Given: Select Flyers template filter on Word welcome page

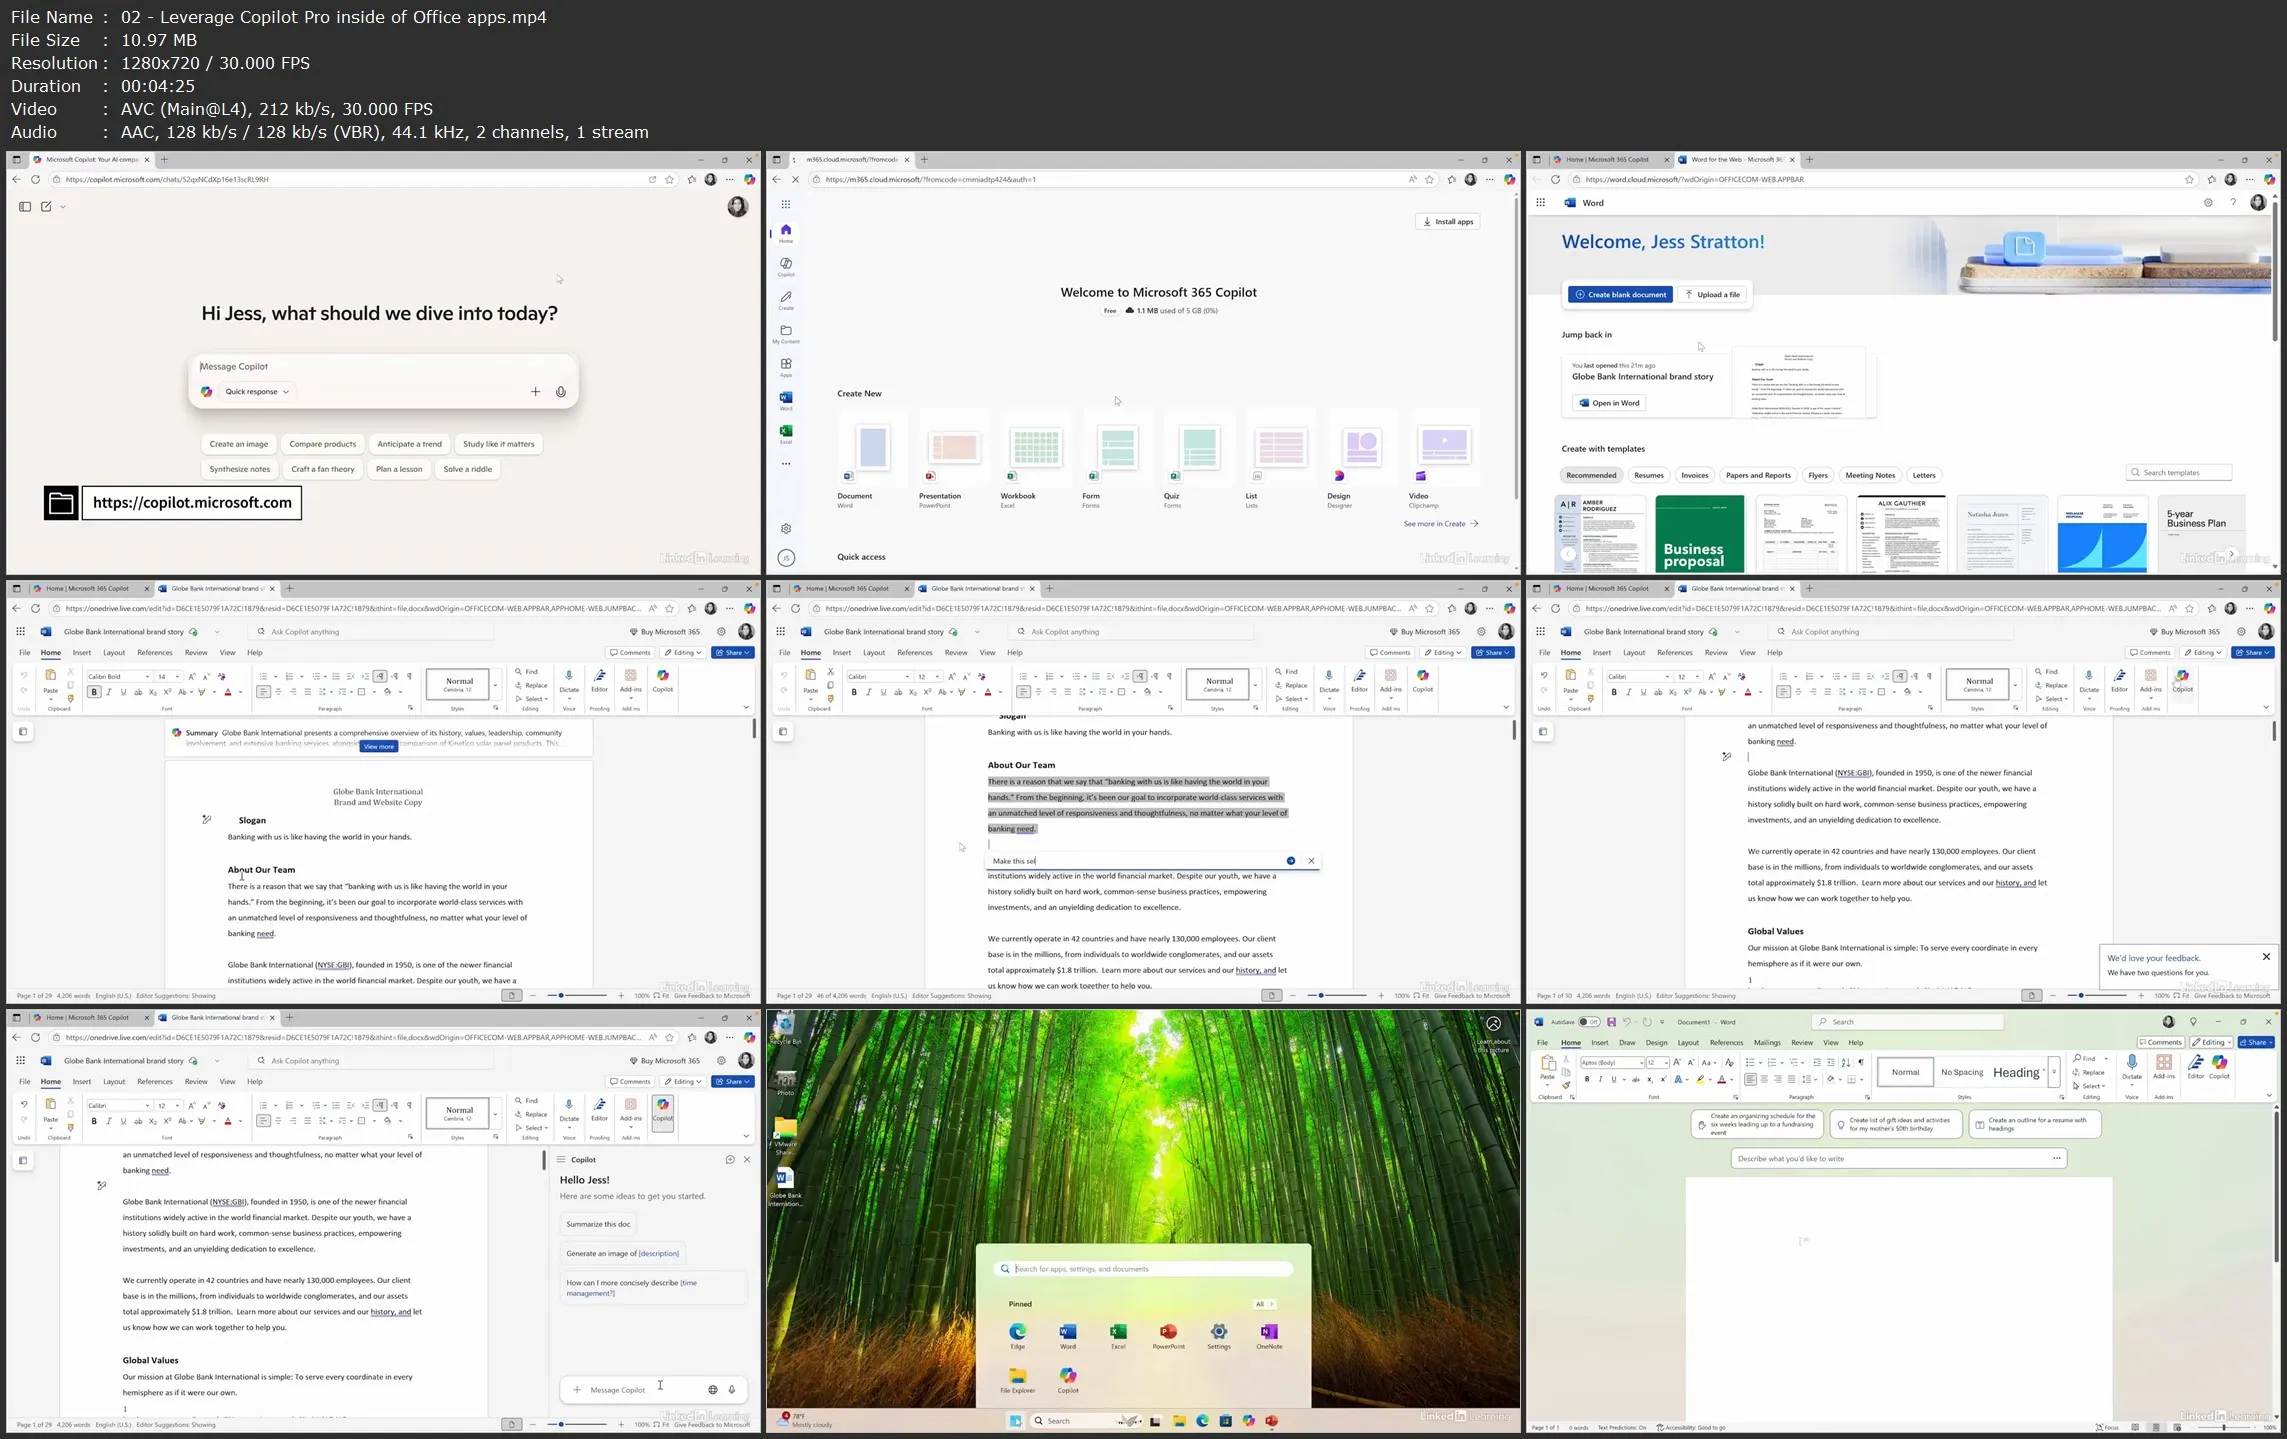Looking at the screenshot, I should (x=1818, y=476).
